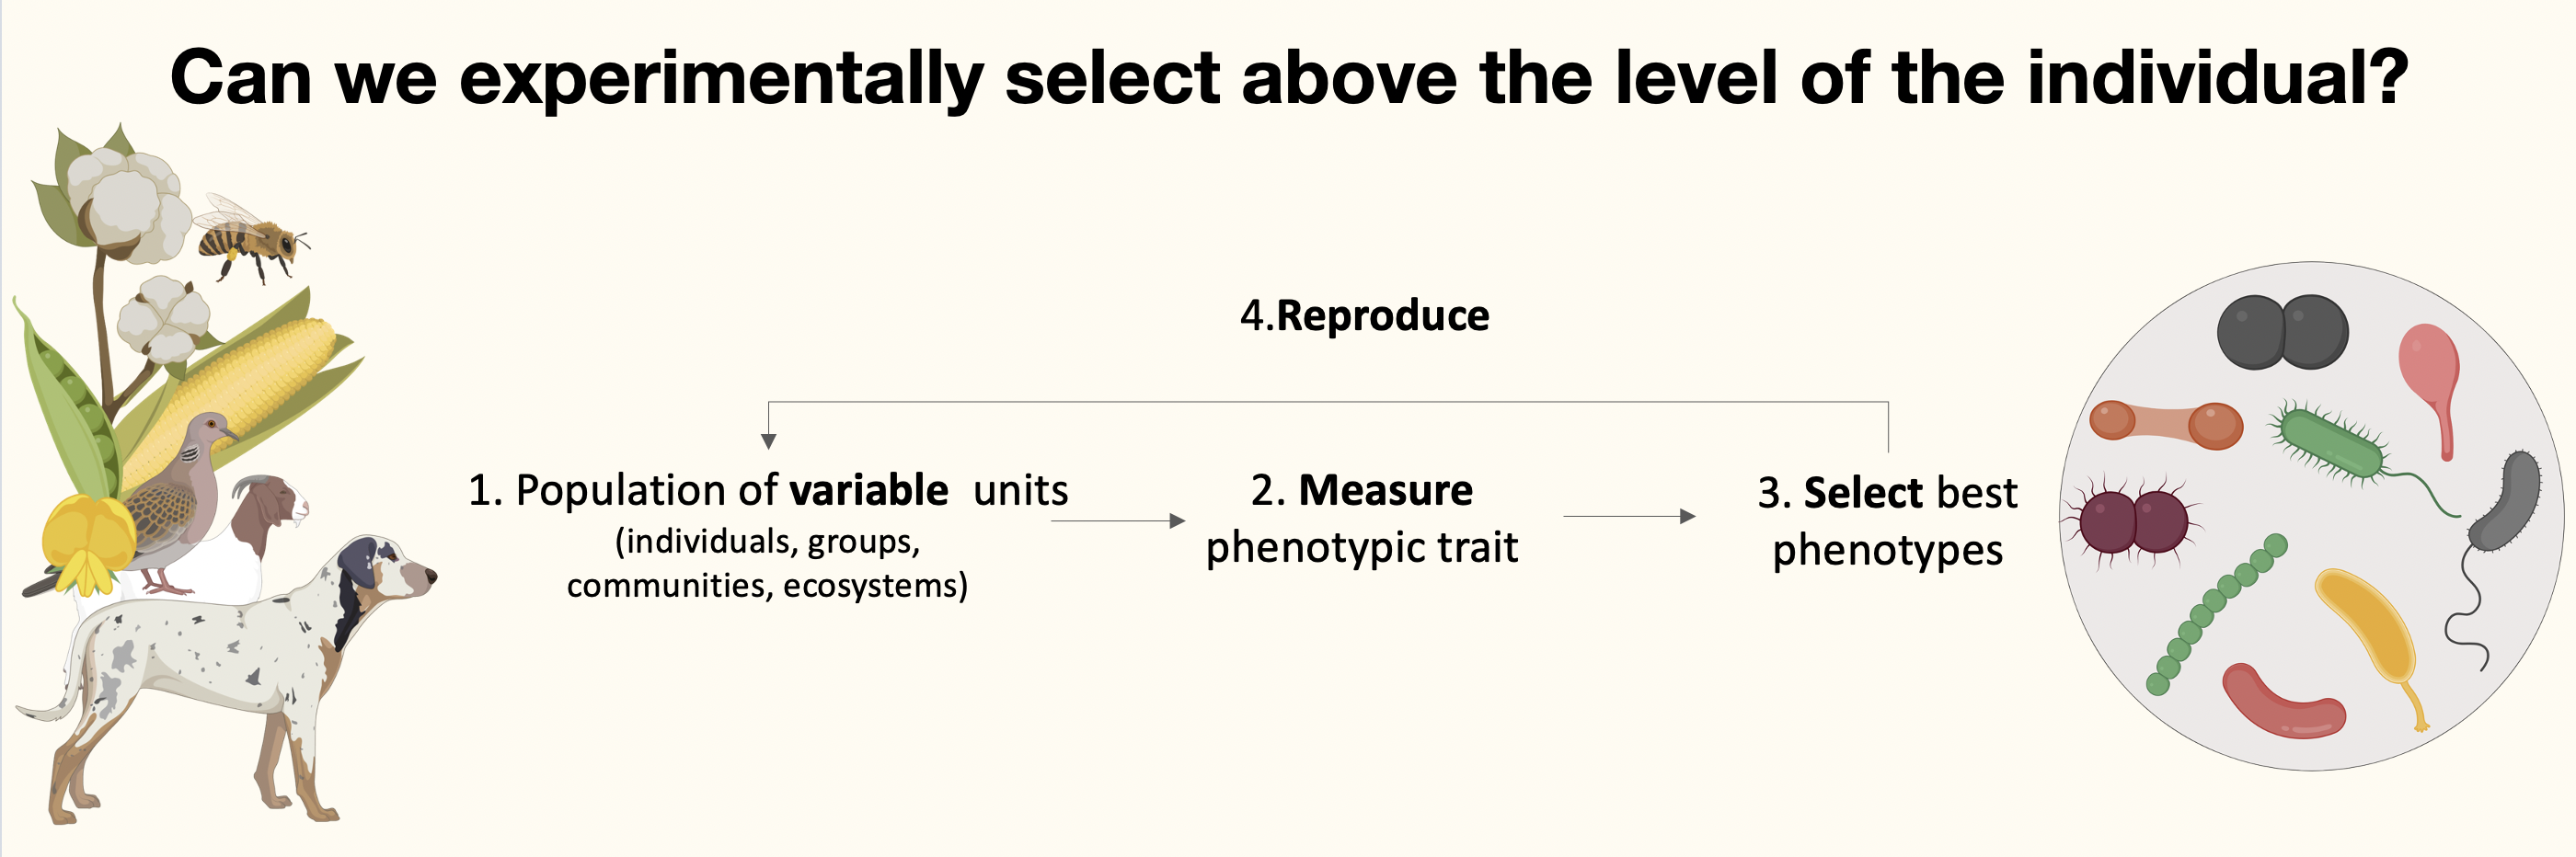
Task: Select the "4.Reproduce" label
Action: tap(1364, 316)
